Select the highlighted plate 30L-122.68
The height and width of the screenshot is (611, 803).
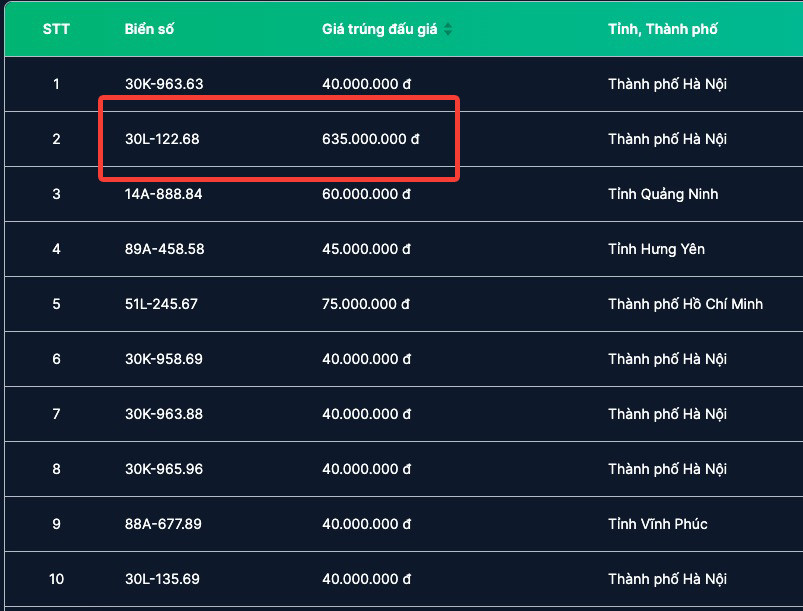point(162,139)
